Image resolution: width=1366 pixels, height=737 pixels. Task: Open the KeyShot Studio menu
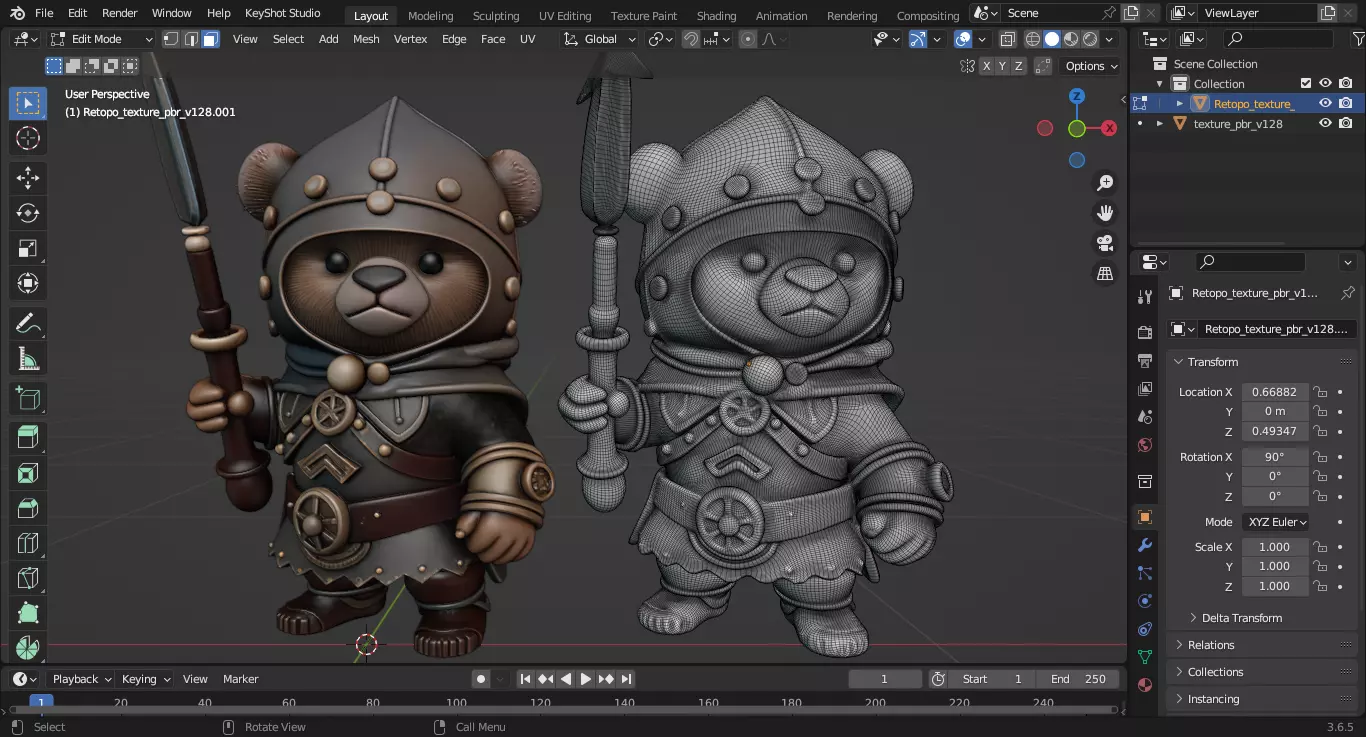pyautogui.click(x=283, y=13)
